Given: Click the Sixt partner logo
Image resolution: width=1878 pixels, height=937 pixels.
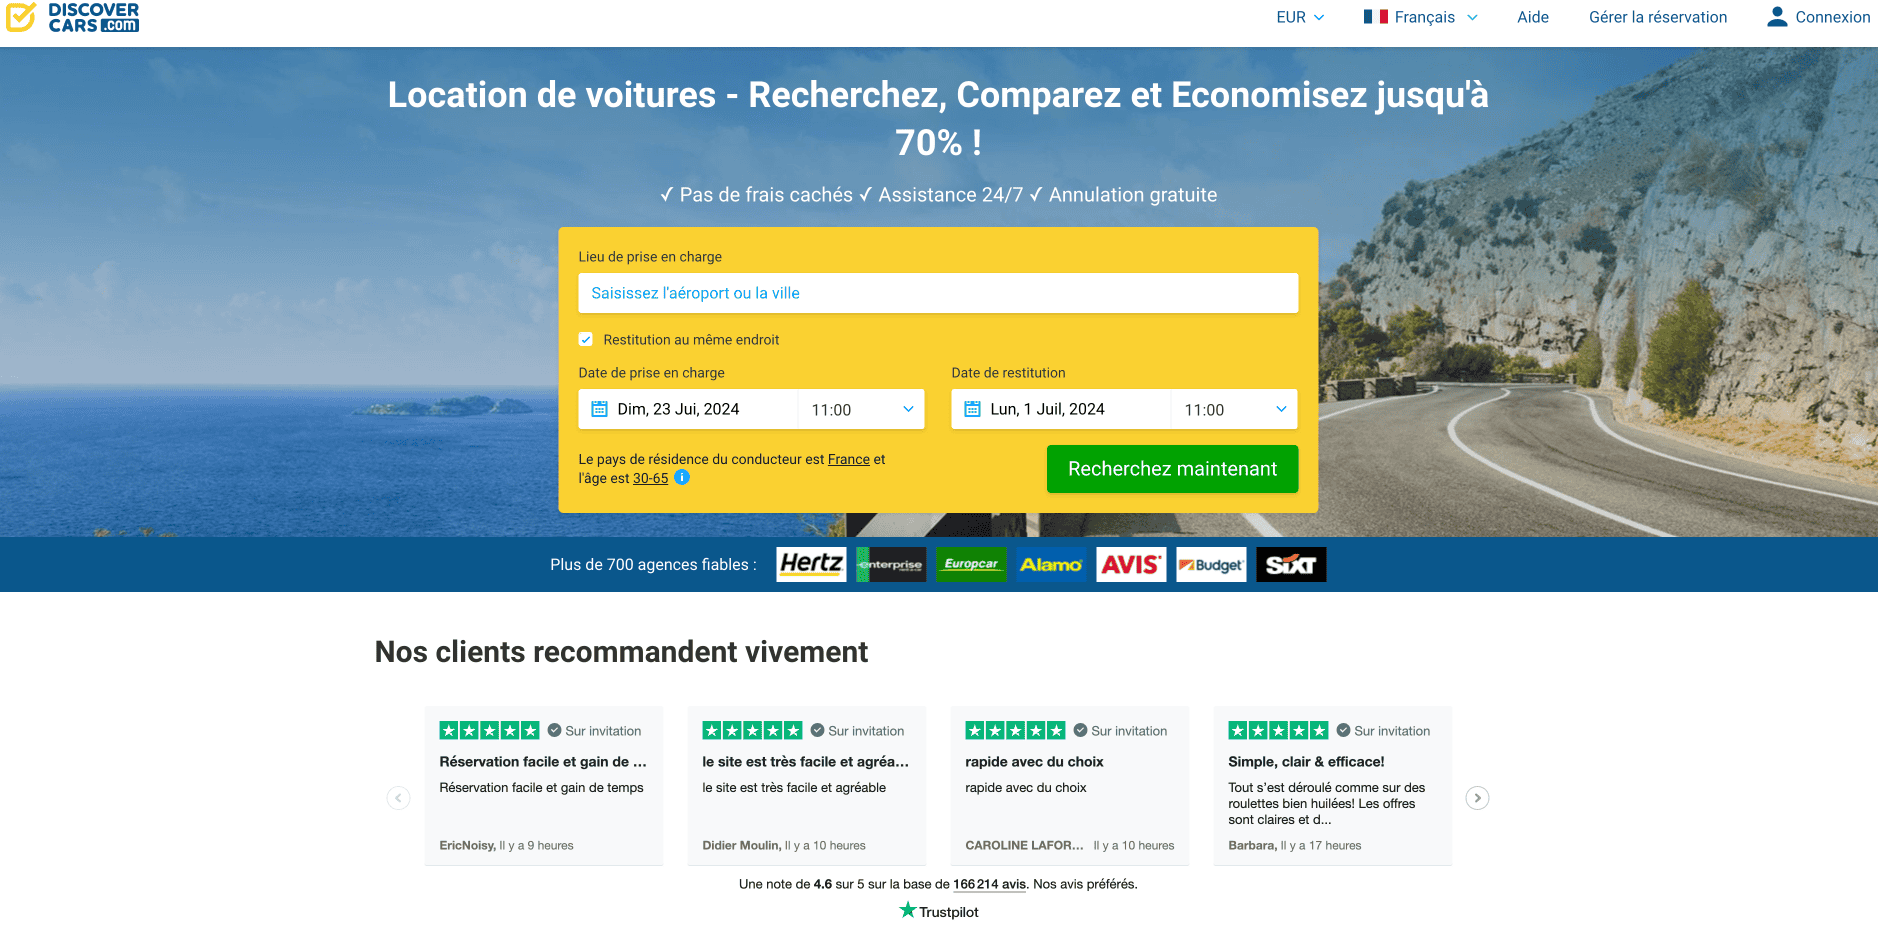Looking at the screenshot, I should (x=1290, y=564).
